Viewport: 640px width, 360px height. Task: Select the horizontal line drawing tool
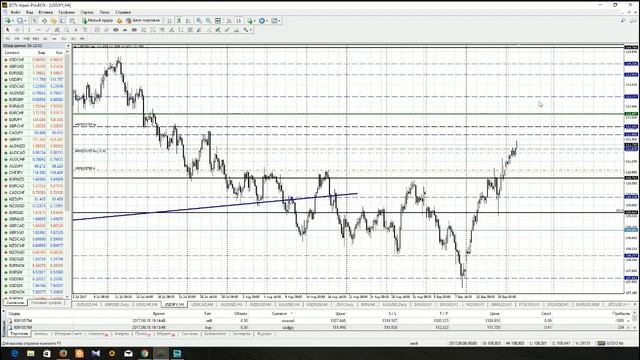click(x=38, y=30)
